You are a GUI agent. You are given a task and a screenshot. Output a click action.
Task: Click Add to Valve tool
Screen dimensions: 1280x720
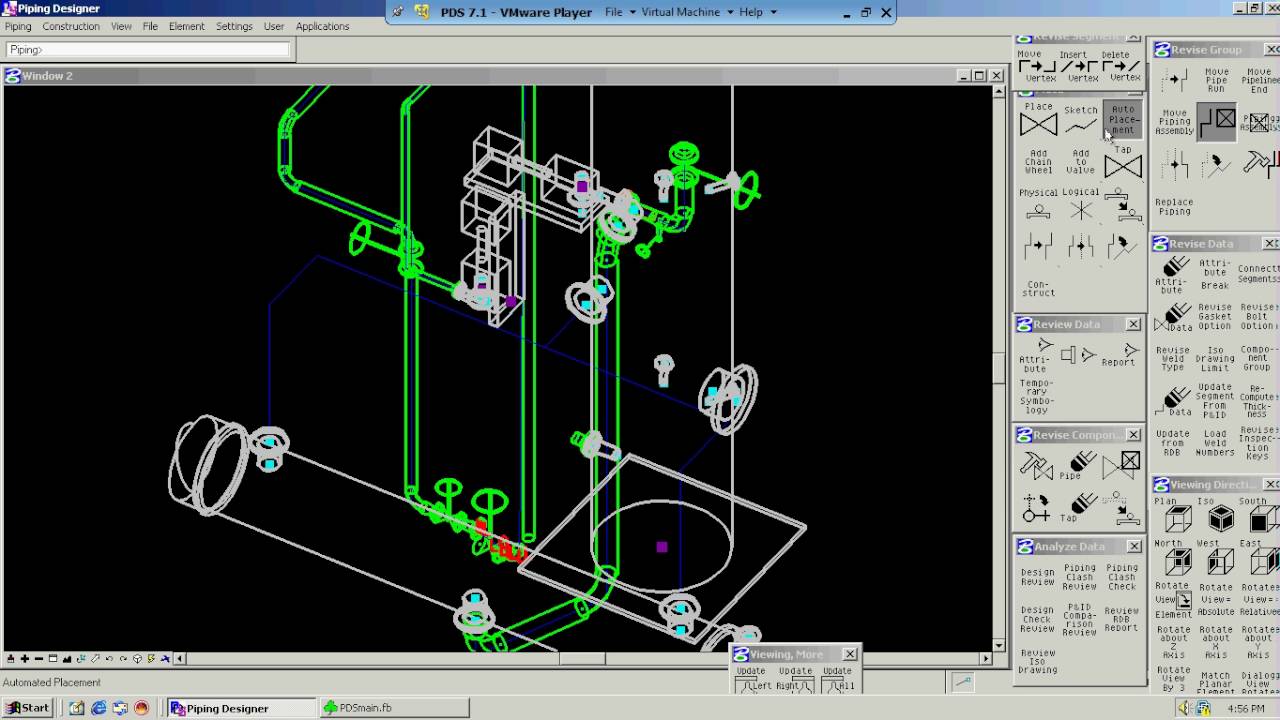tap(1081, 162)
